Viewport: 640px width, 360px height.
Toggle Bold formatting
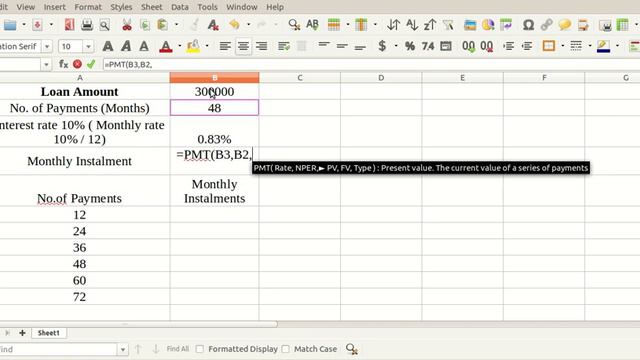pos(108,46)
